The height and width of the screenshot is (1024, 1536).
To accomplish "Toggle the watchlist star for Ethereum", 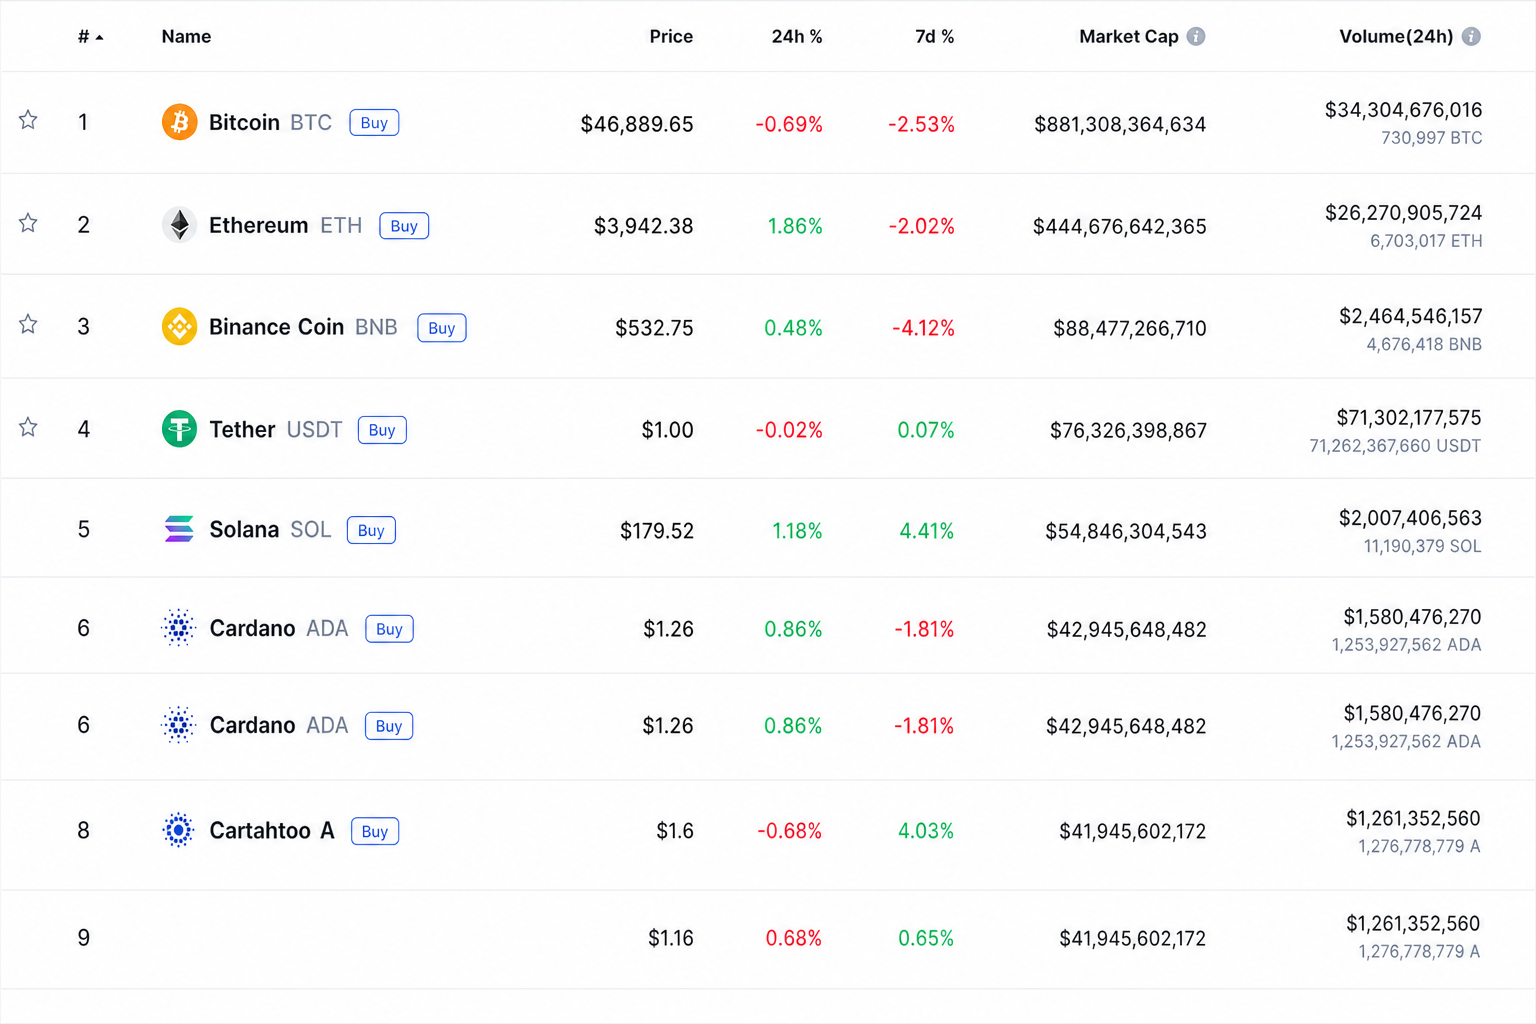I will 28,223.
